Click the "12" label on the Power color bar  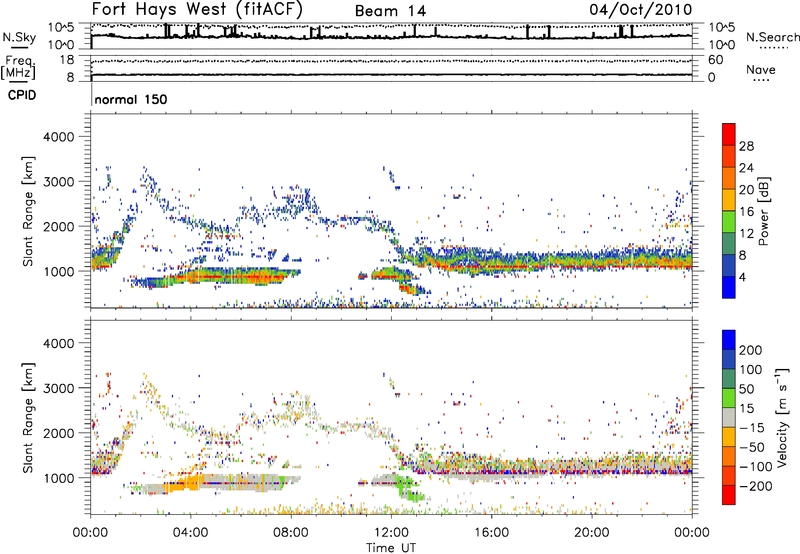(746, 234)
